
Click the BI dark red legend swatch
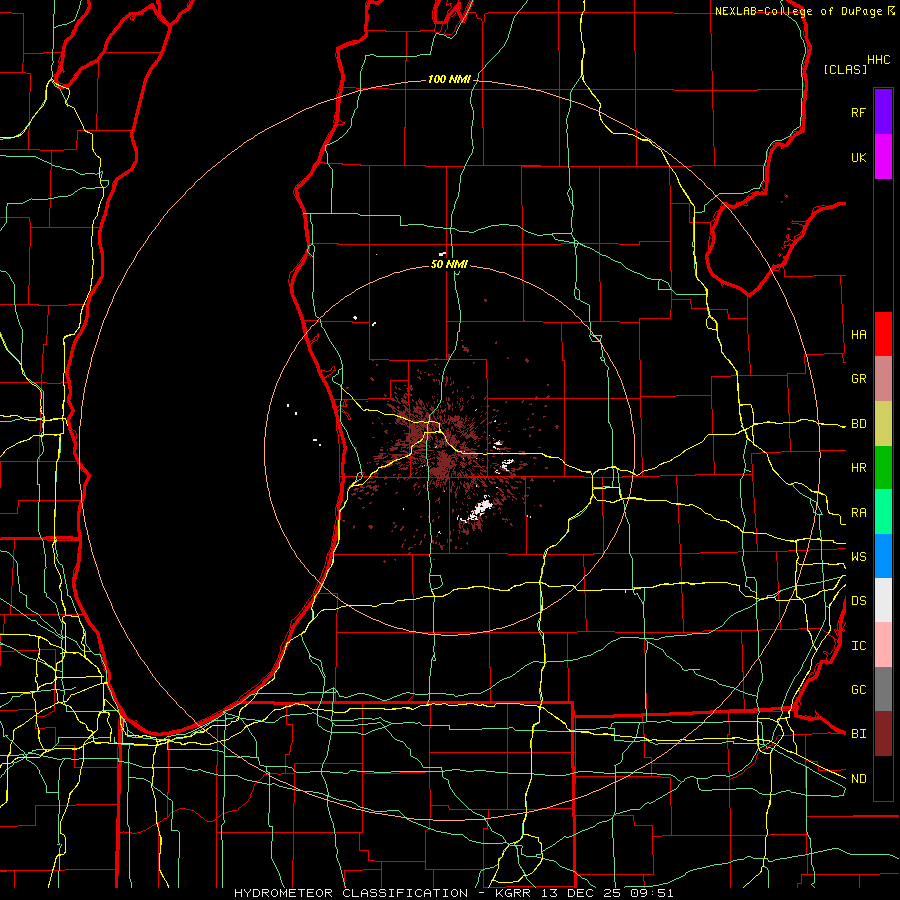pyautogui.click(x=883, y=734)
